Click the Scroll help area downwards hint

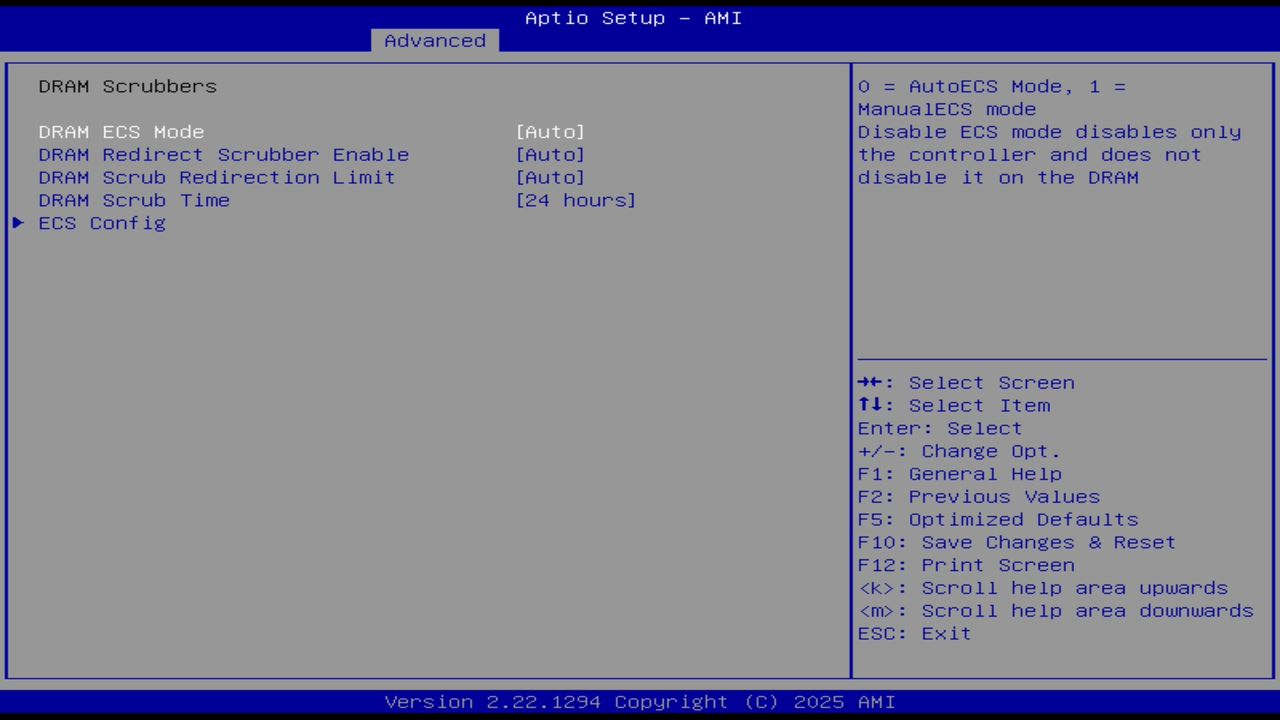[1055, 610]
